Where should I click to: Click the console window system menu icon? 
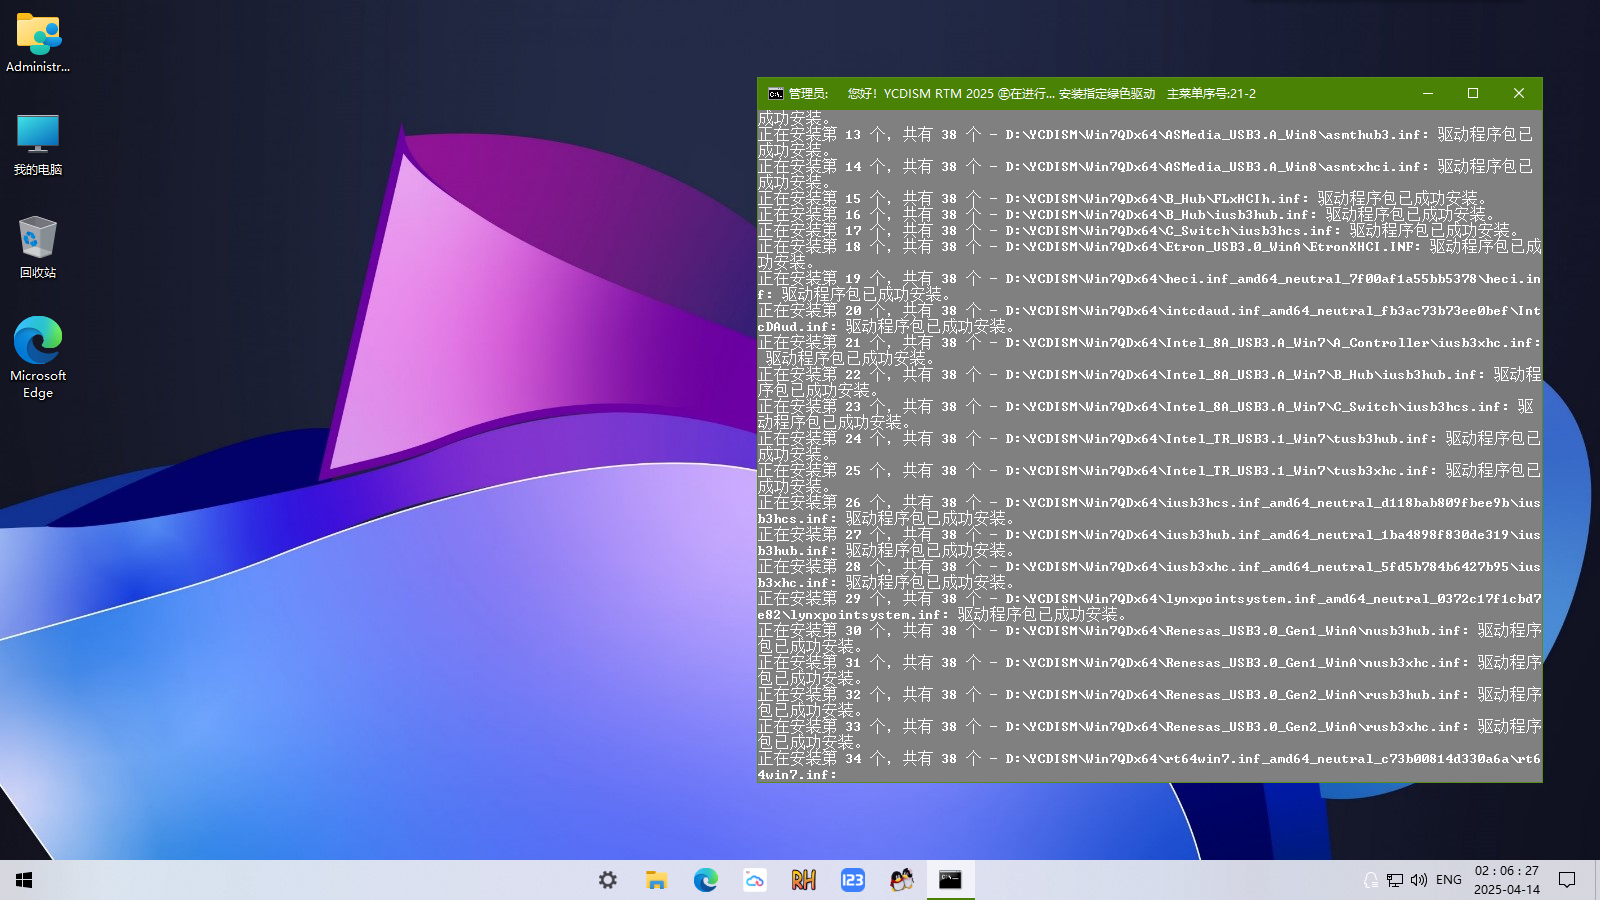775,94
